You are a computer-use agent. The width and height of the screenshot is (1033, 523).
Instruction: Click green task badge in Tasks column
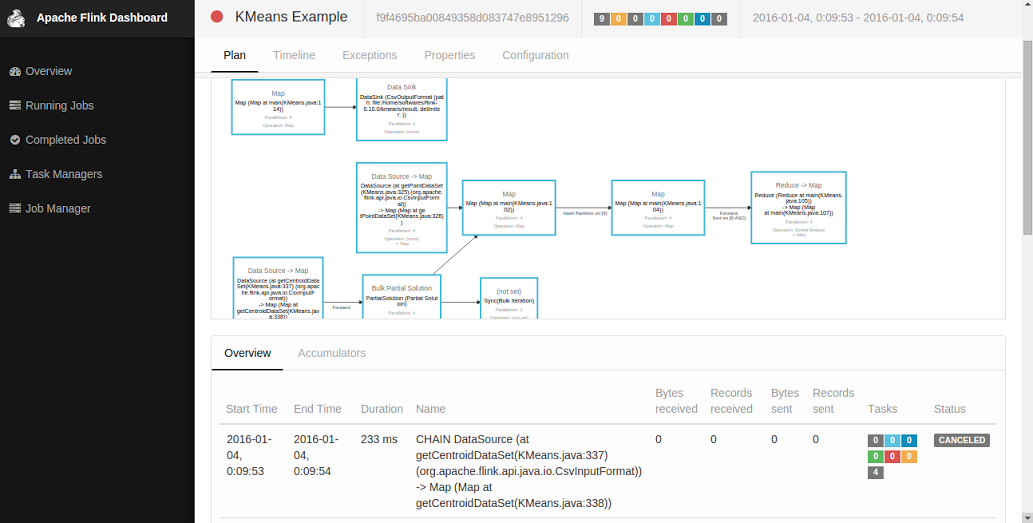[x=876, y=456]
